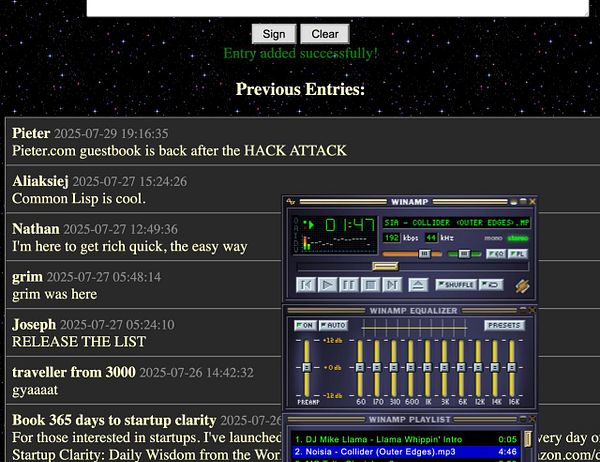Click the 01:47 time display in Winamp
Image resolution: width=600 pixels, height=462 pixels.
point(349,225)
